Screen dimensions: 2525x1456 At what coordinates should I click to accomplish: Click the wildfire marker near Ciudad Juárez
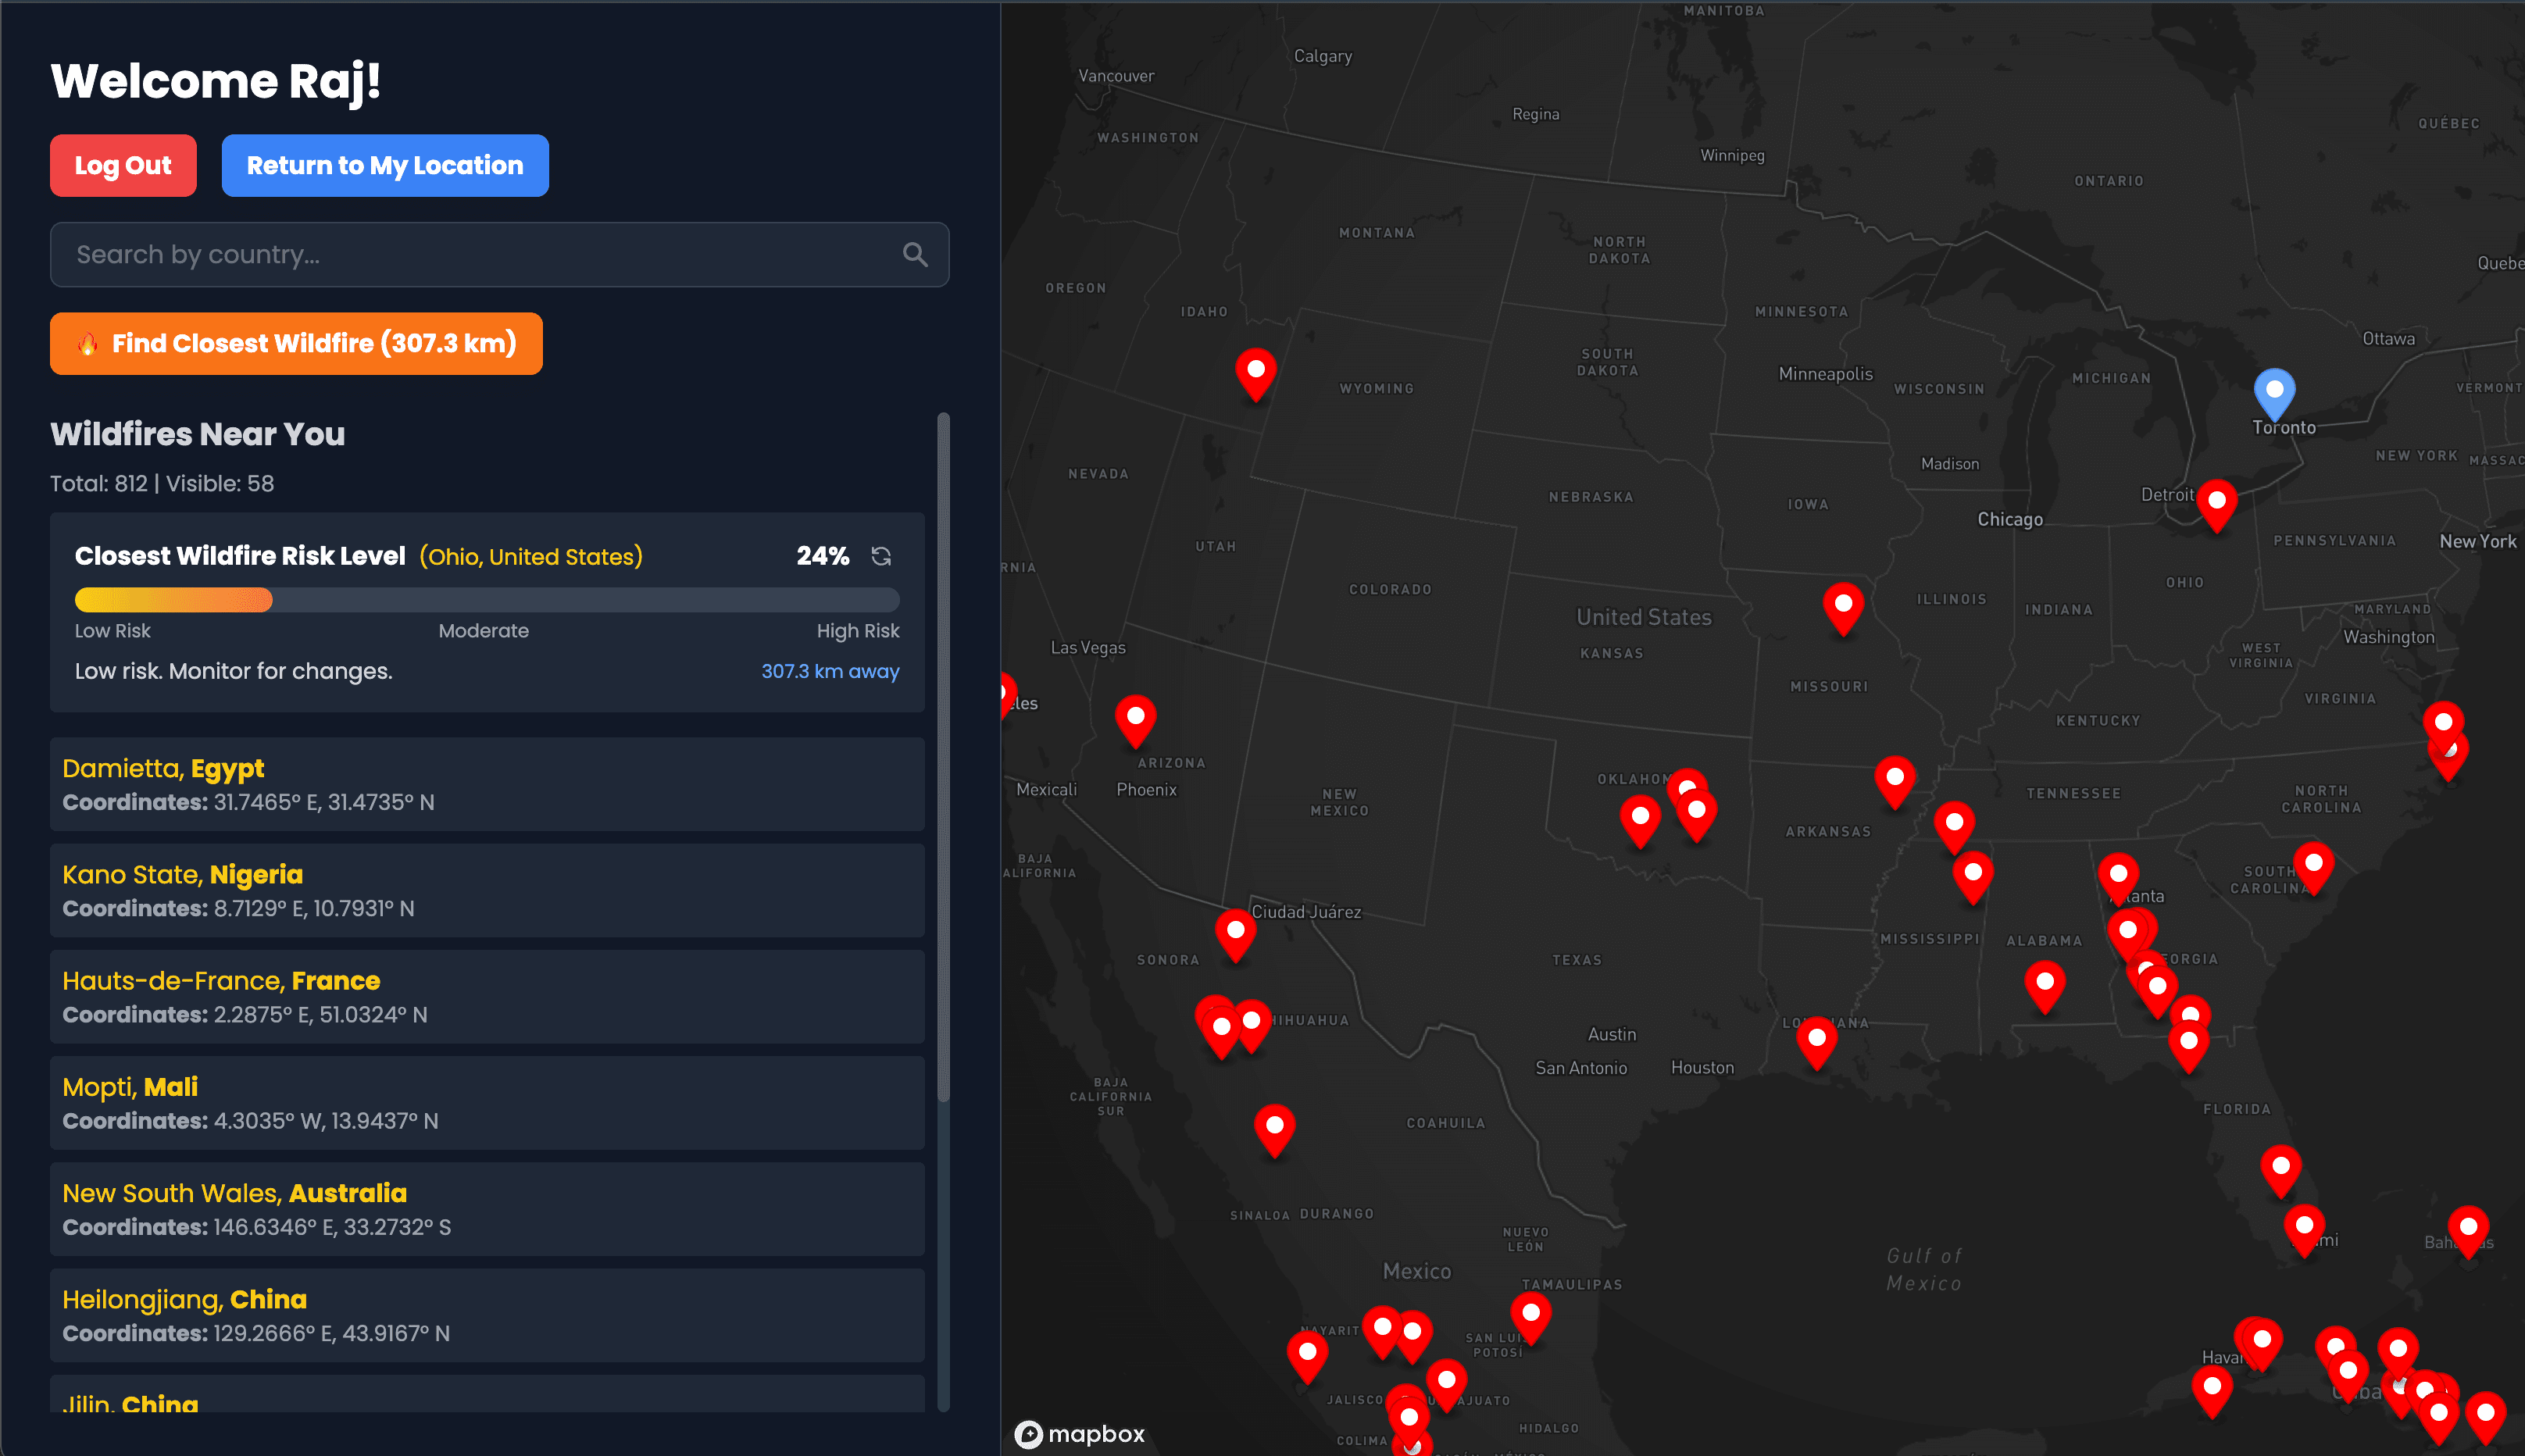[1235, 932]
